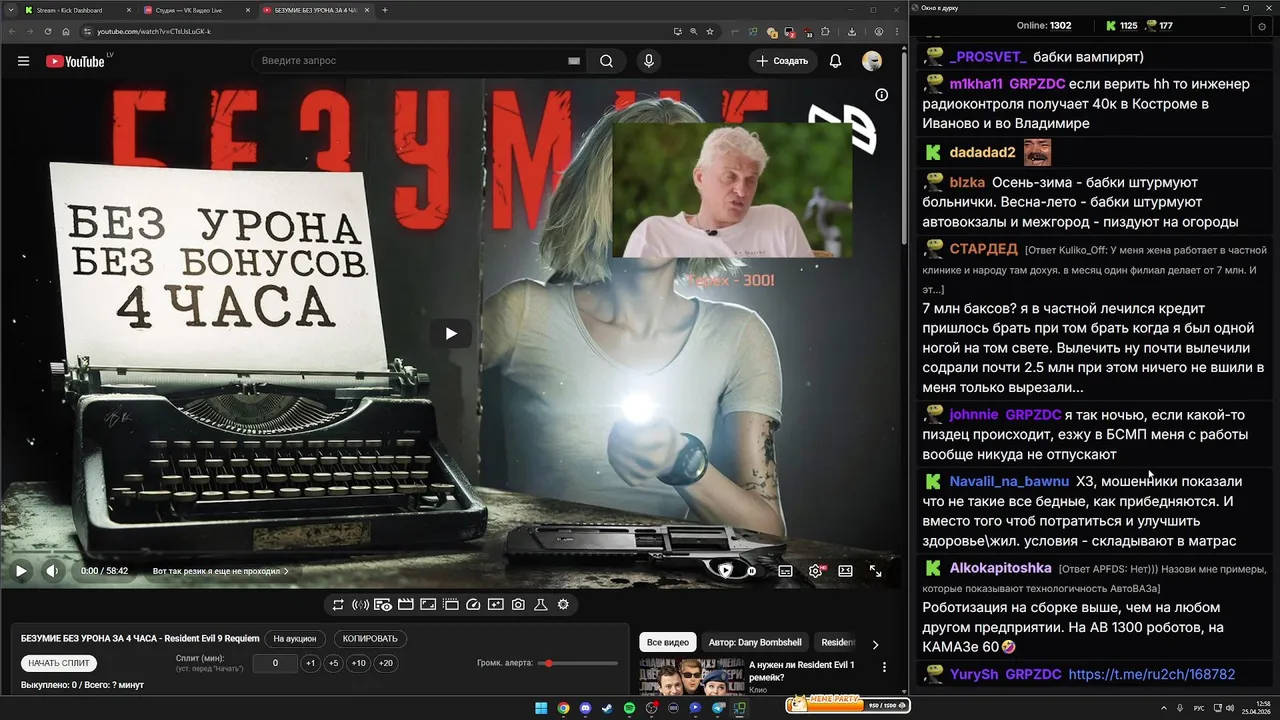The image size is (1280, 720).
Task: Click the picture frame icon in extension toolbar
Action: (428, 604)
